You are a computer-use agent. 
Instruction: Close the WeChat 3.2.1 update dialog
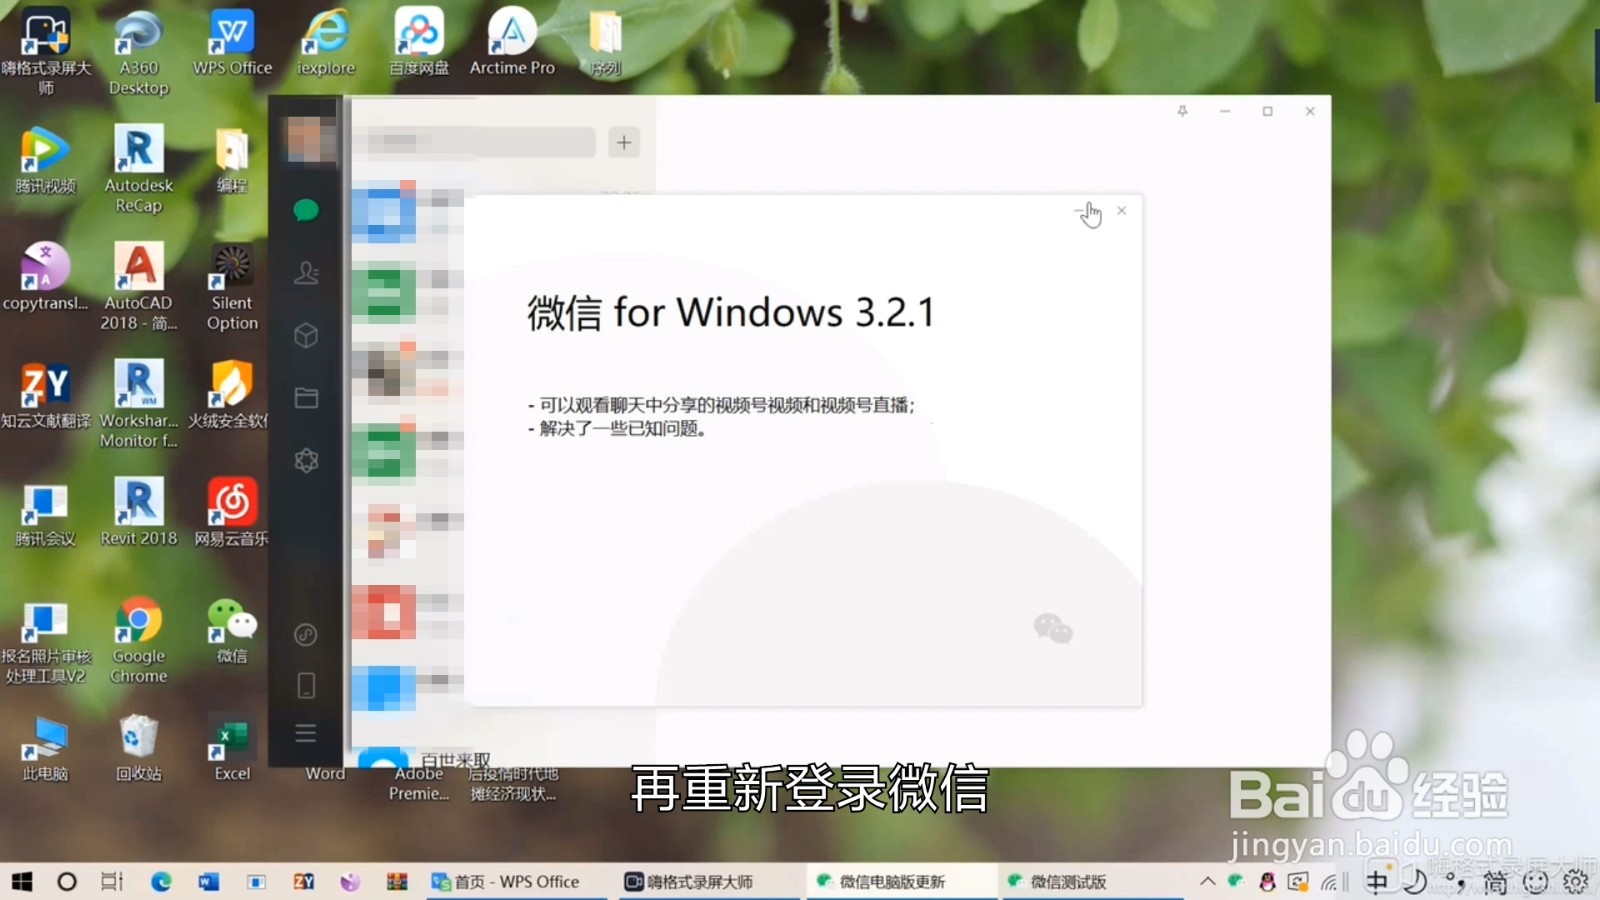pos(1122,210)
